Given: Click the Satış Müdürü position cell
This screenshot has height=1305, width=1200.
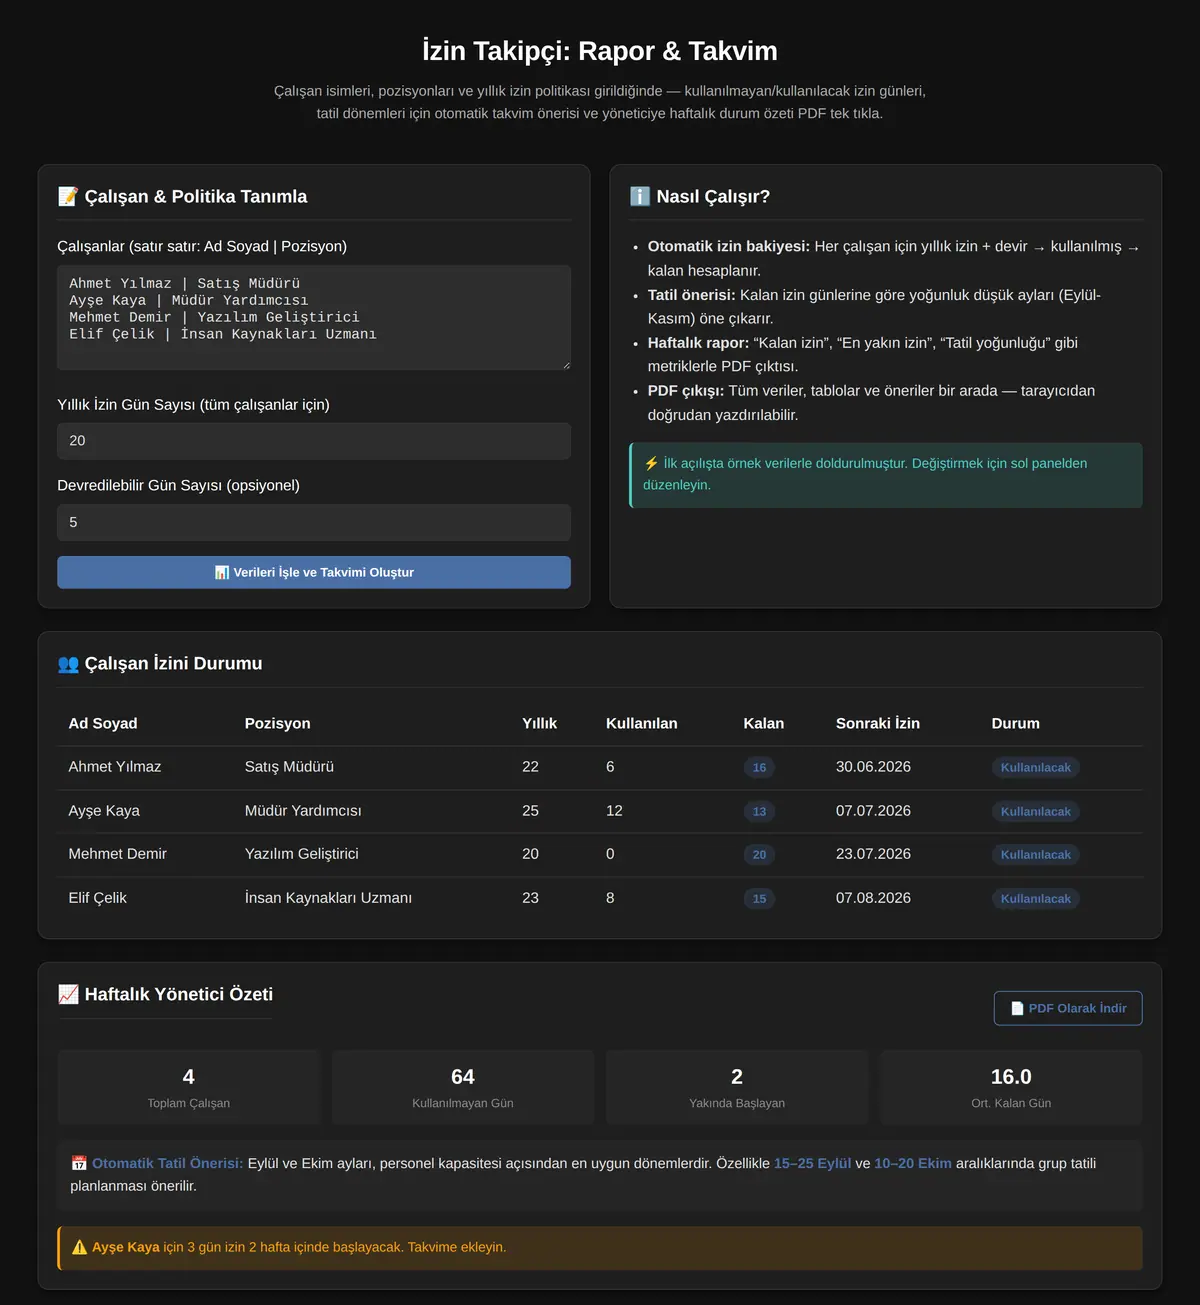Looking at the screenshot, I should pyautogui.click(x=289, y=767).
